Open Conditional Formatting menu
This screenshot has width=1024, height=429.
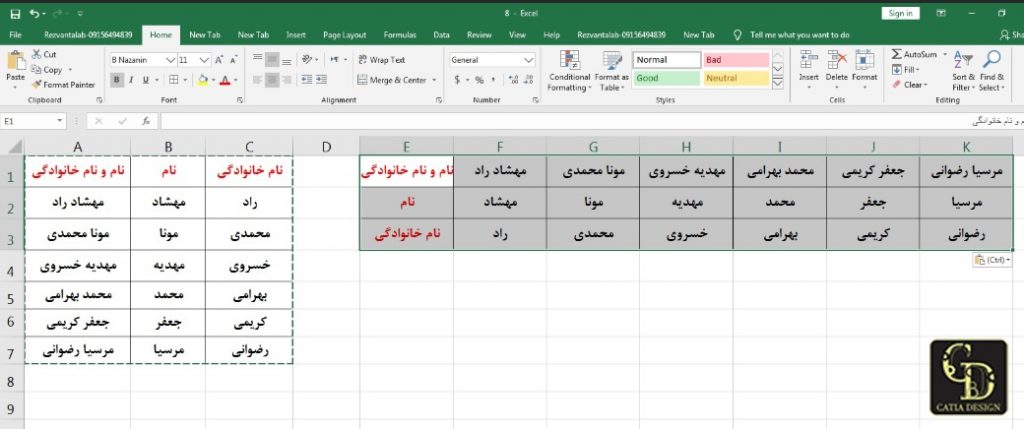pos(569,71)
